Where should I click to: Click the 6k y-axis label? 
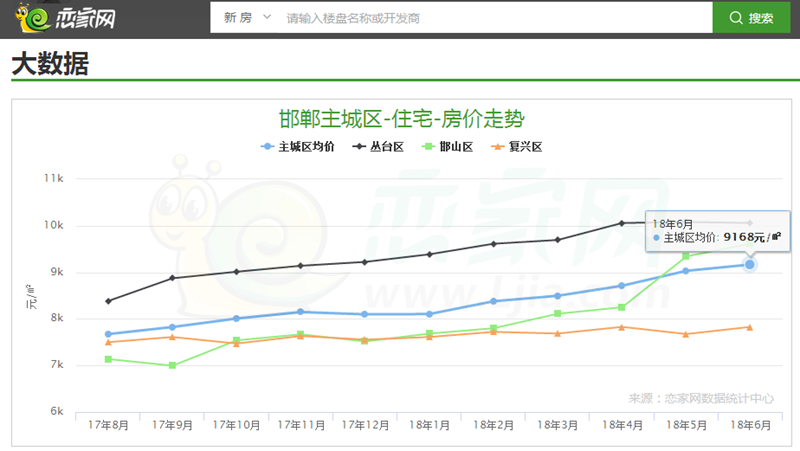click(x=57, y=411)
